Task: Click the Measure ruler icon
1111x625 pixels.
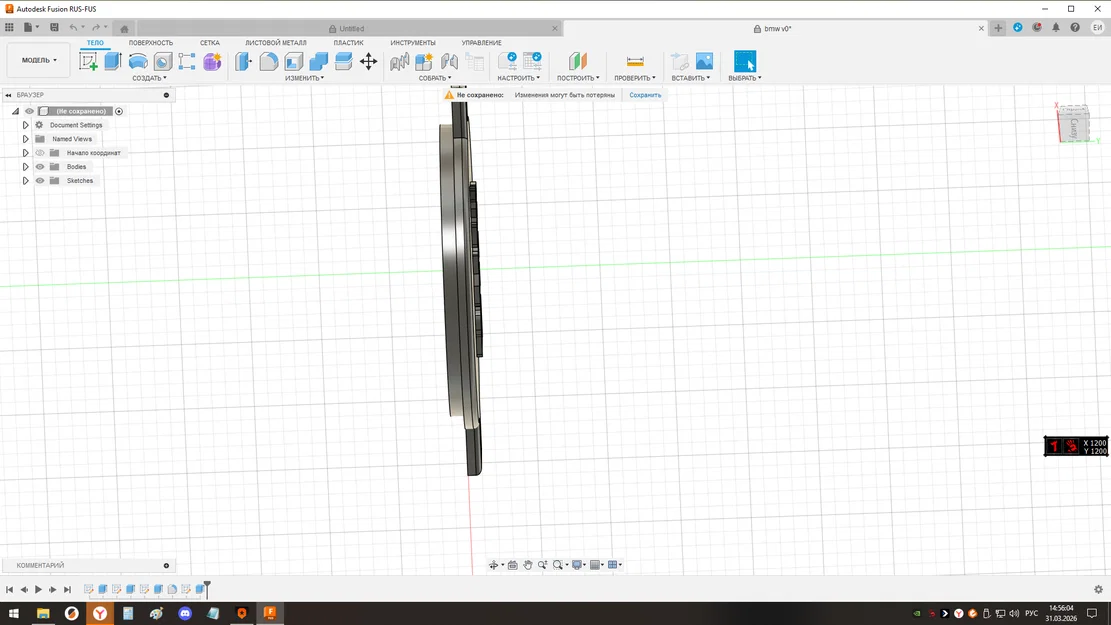Action: click(x=635, y=62)
